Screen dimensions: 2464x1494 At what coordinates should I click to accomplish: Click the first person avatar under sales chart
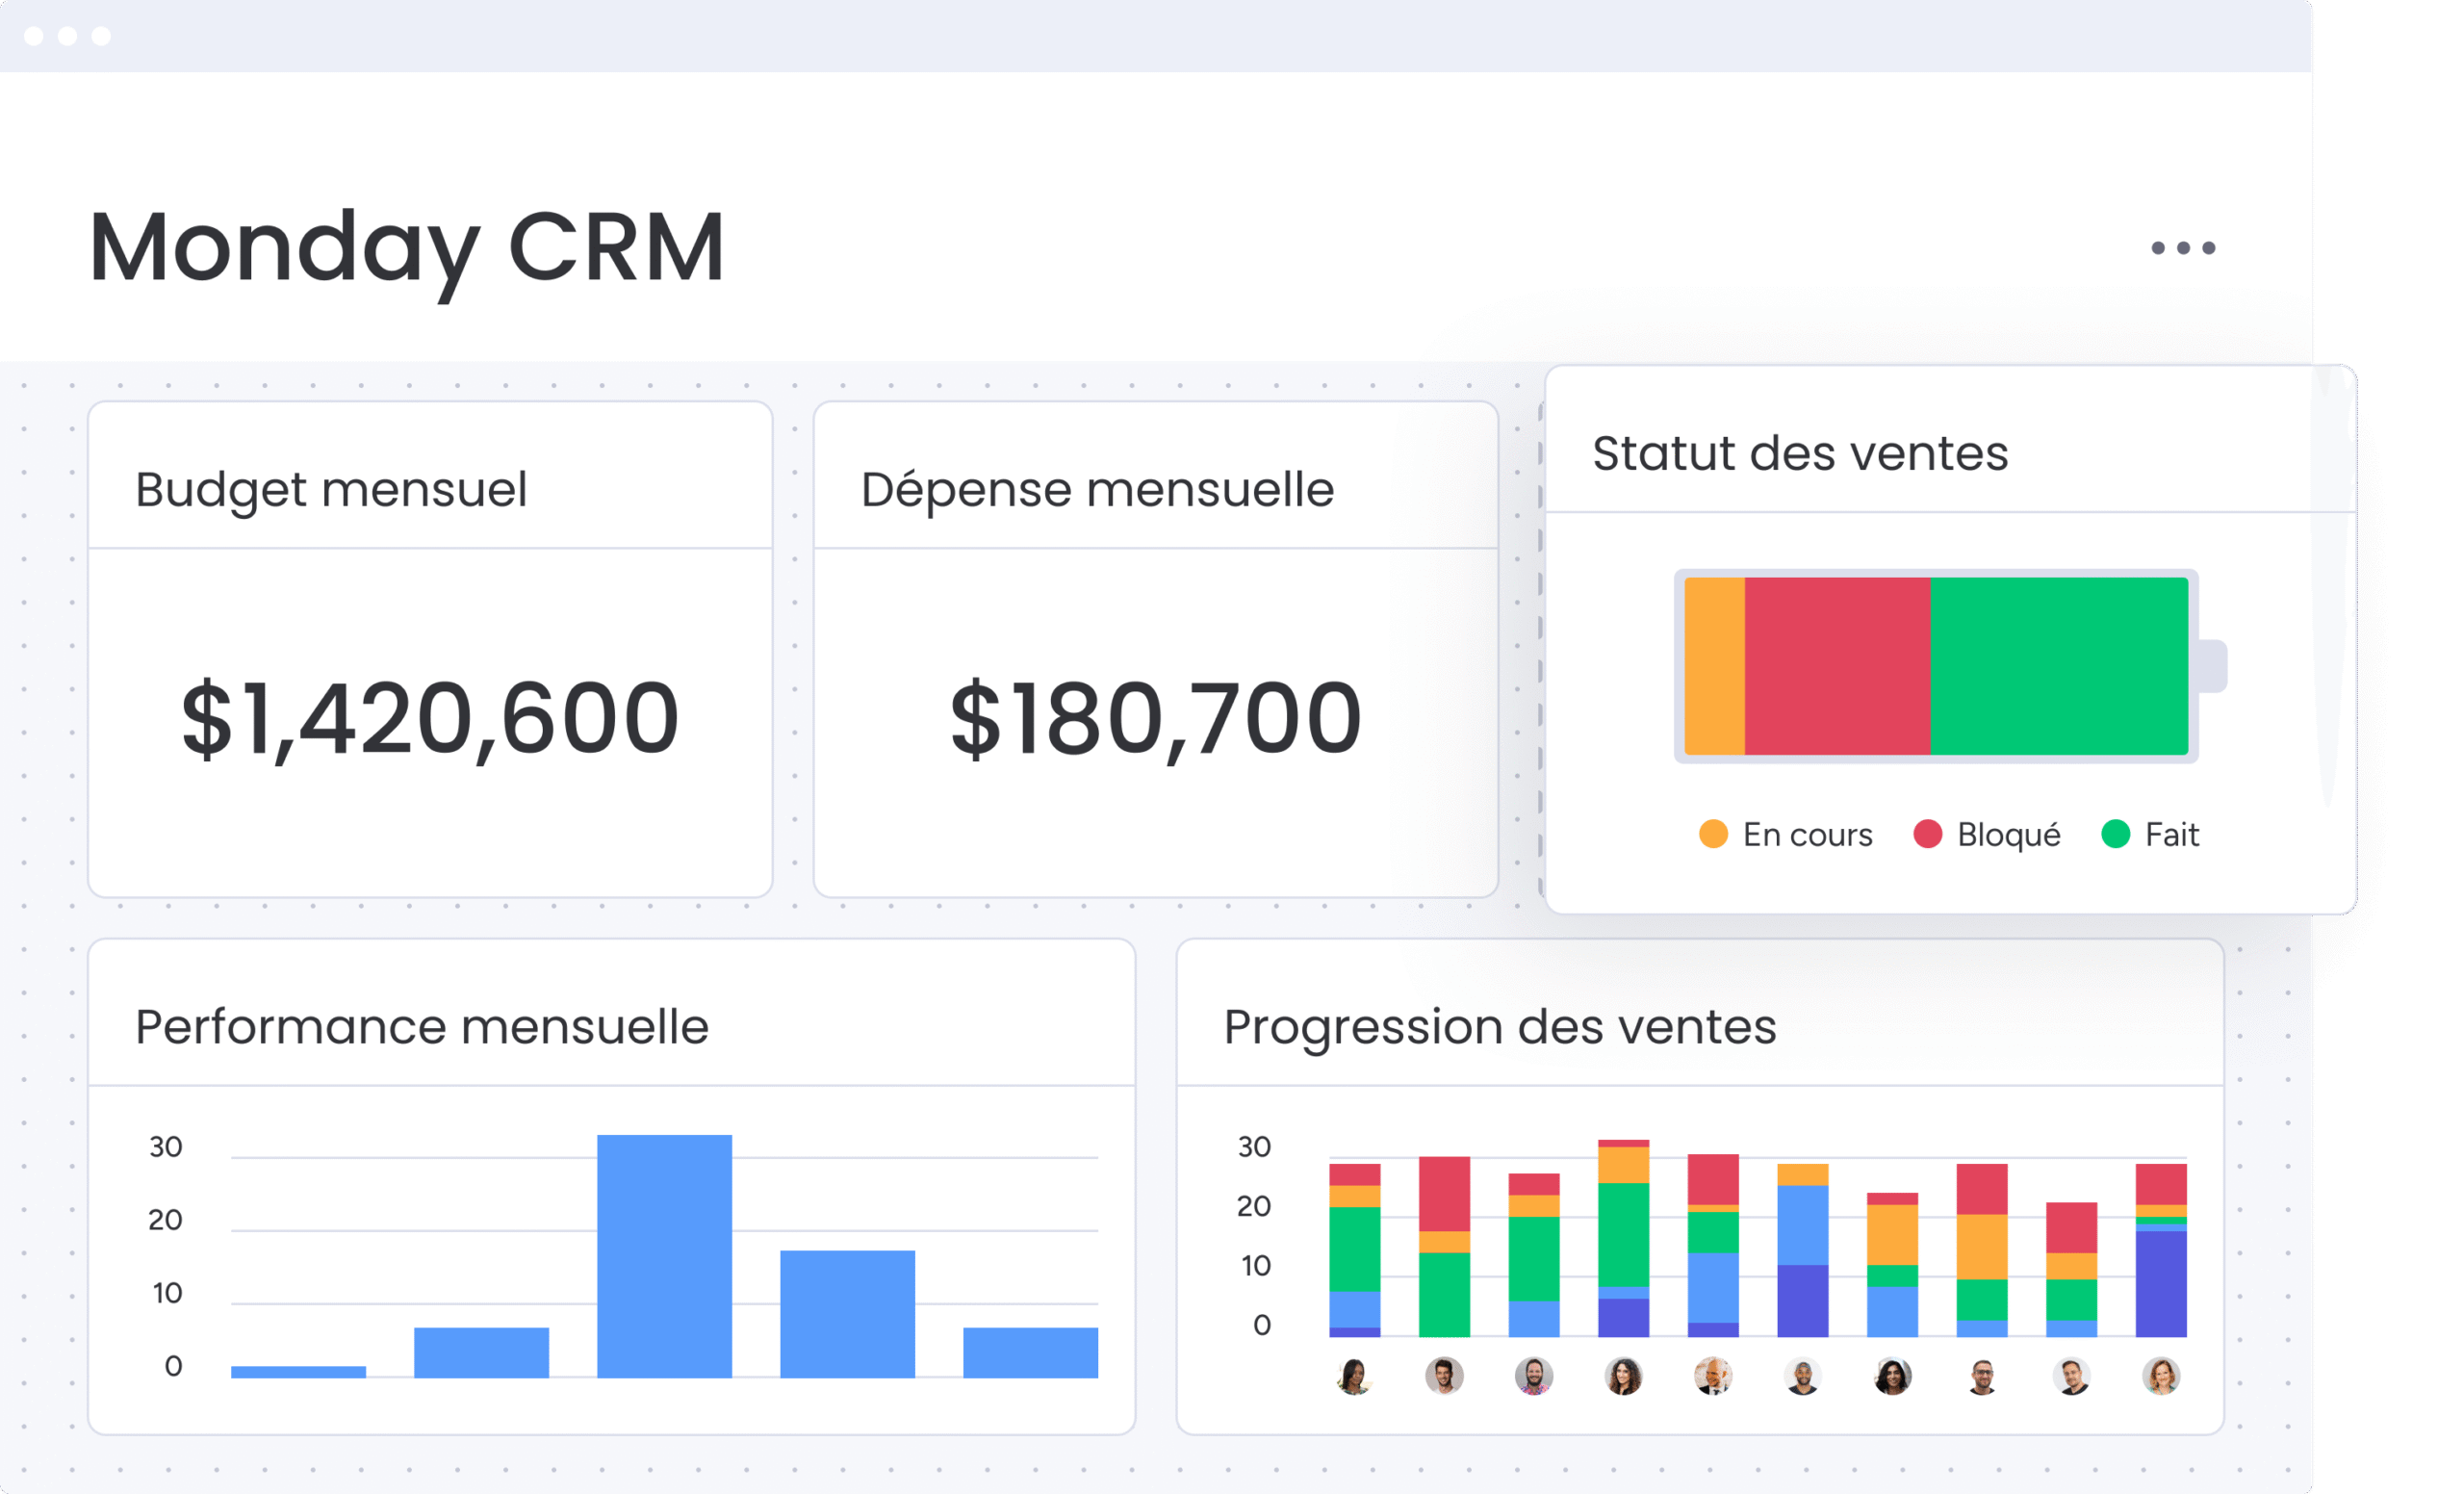[x=1354, y=1376]
